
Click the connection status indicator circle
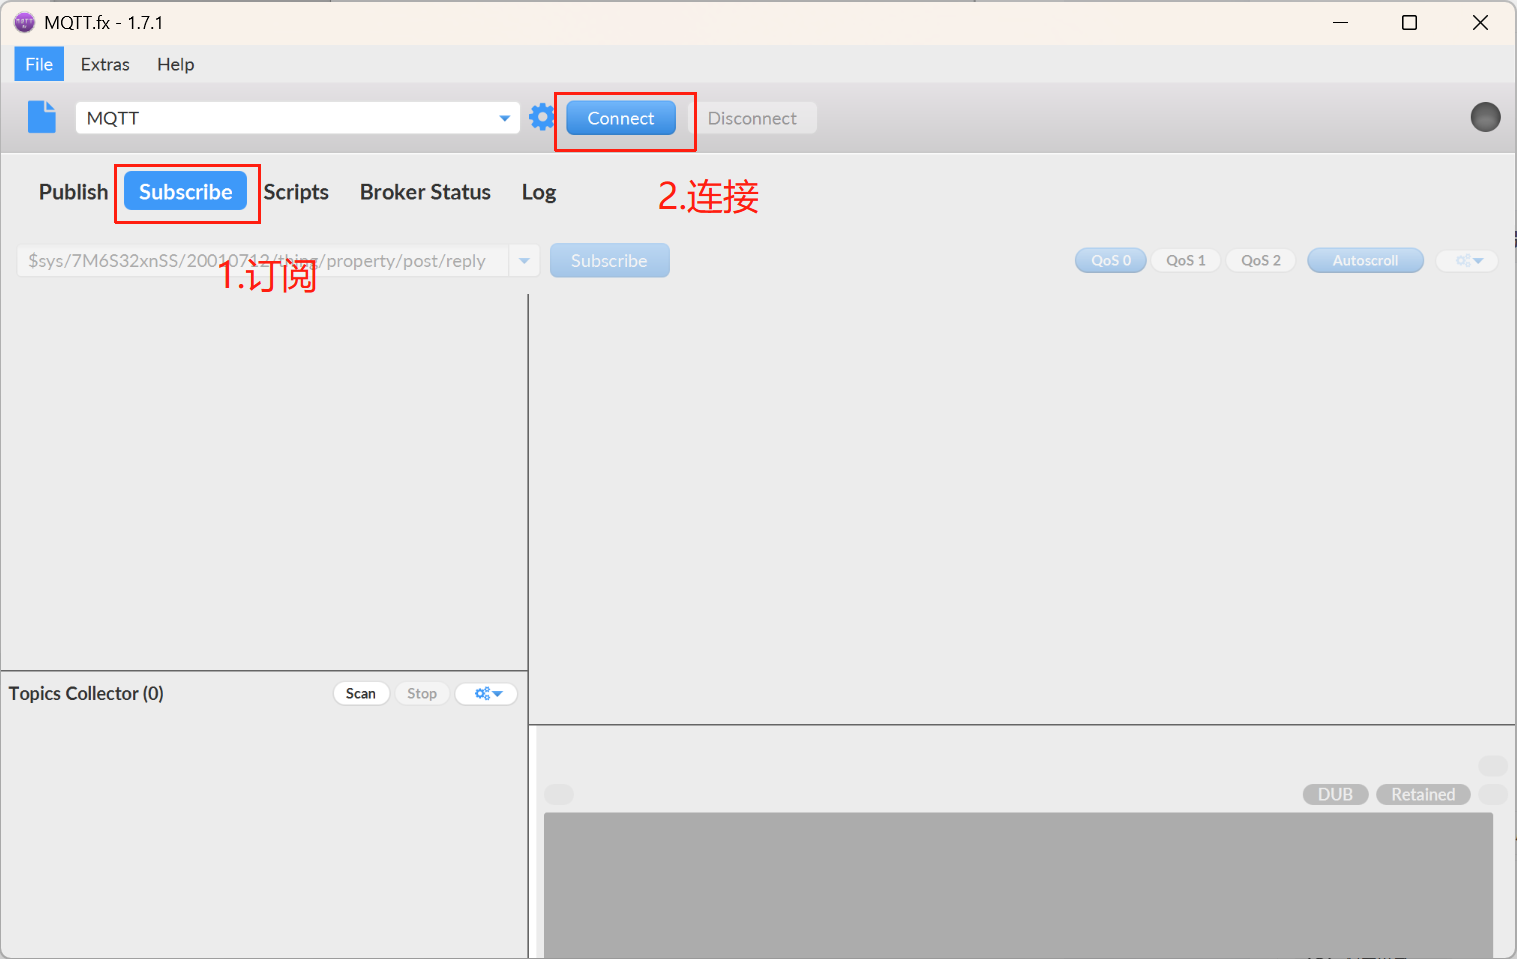point(1485,117)
